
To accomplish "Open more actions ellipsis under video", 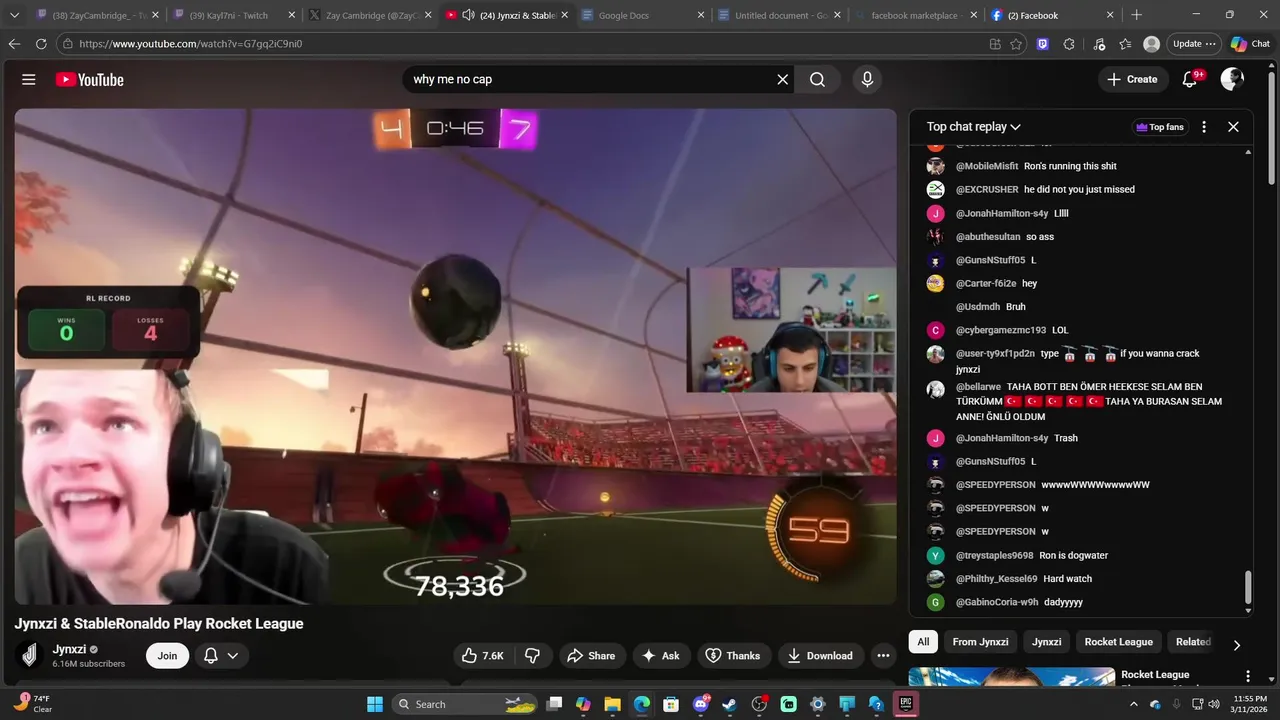I will tap(883, 656).
